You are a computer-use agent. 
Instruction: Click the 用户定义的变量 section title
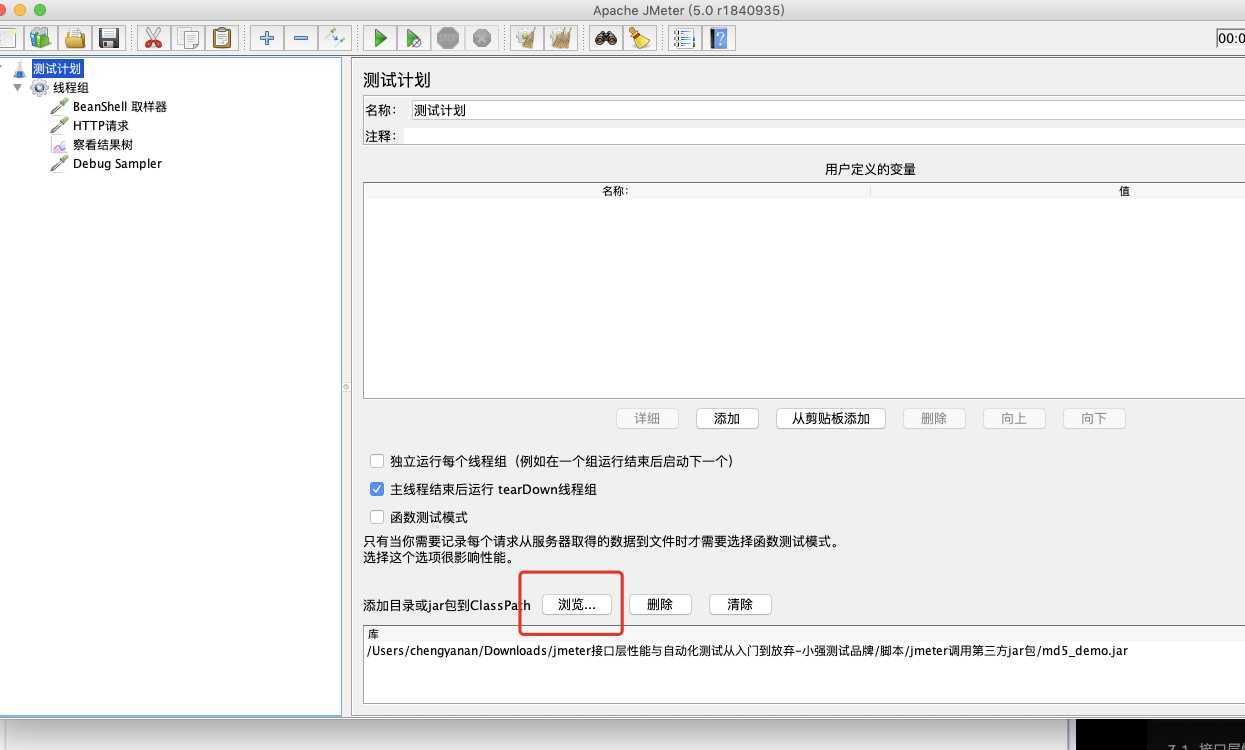[870, 169]
